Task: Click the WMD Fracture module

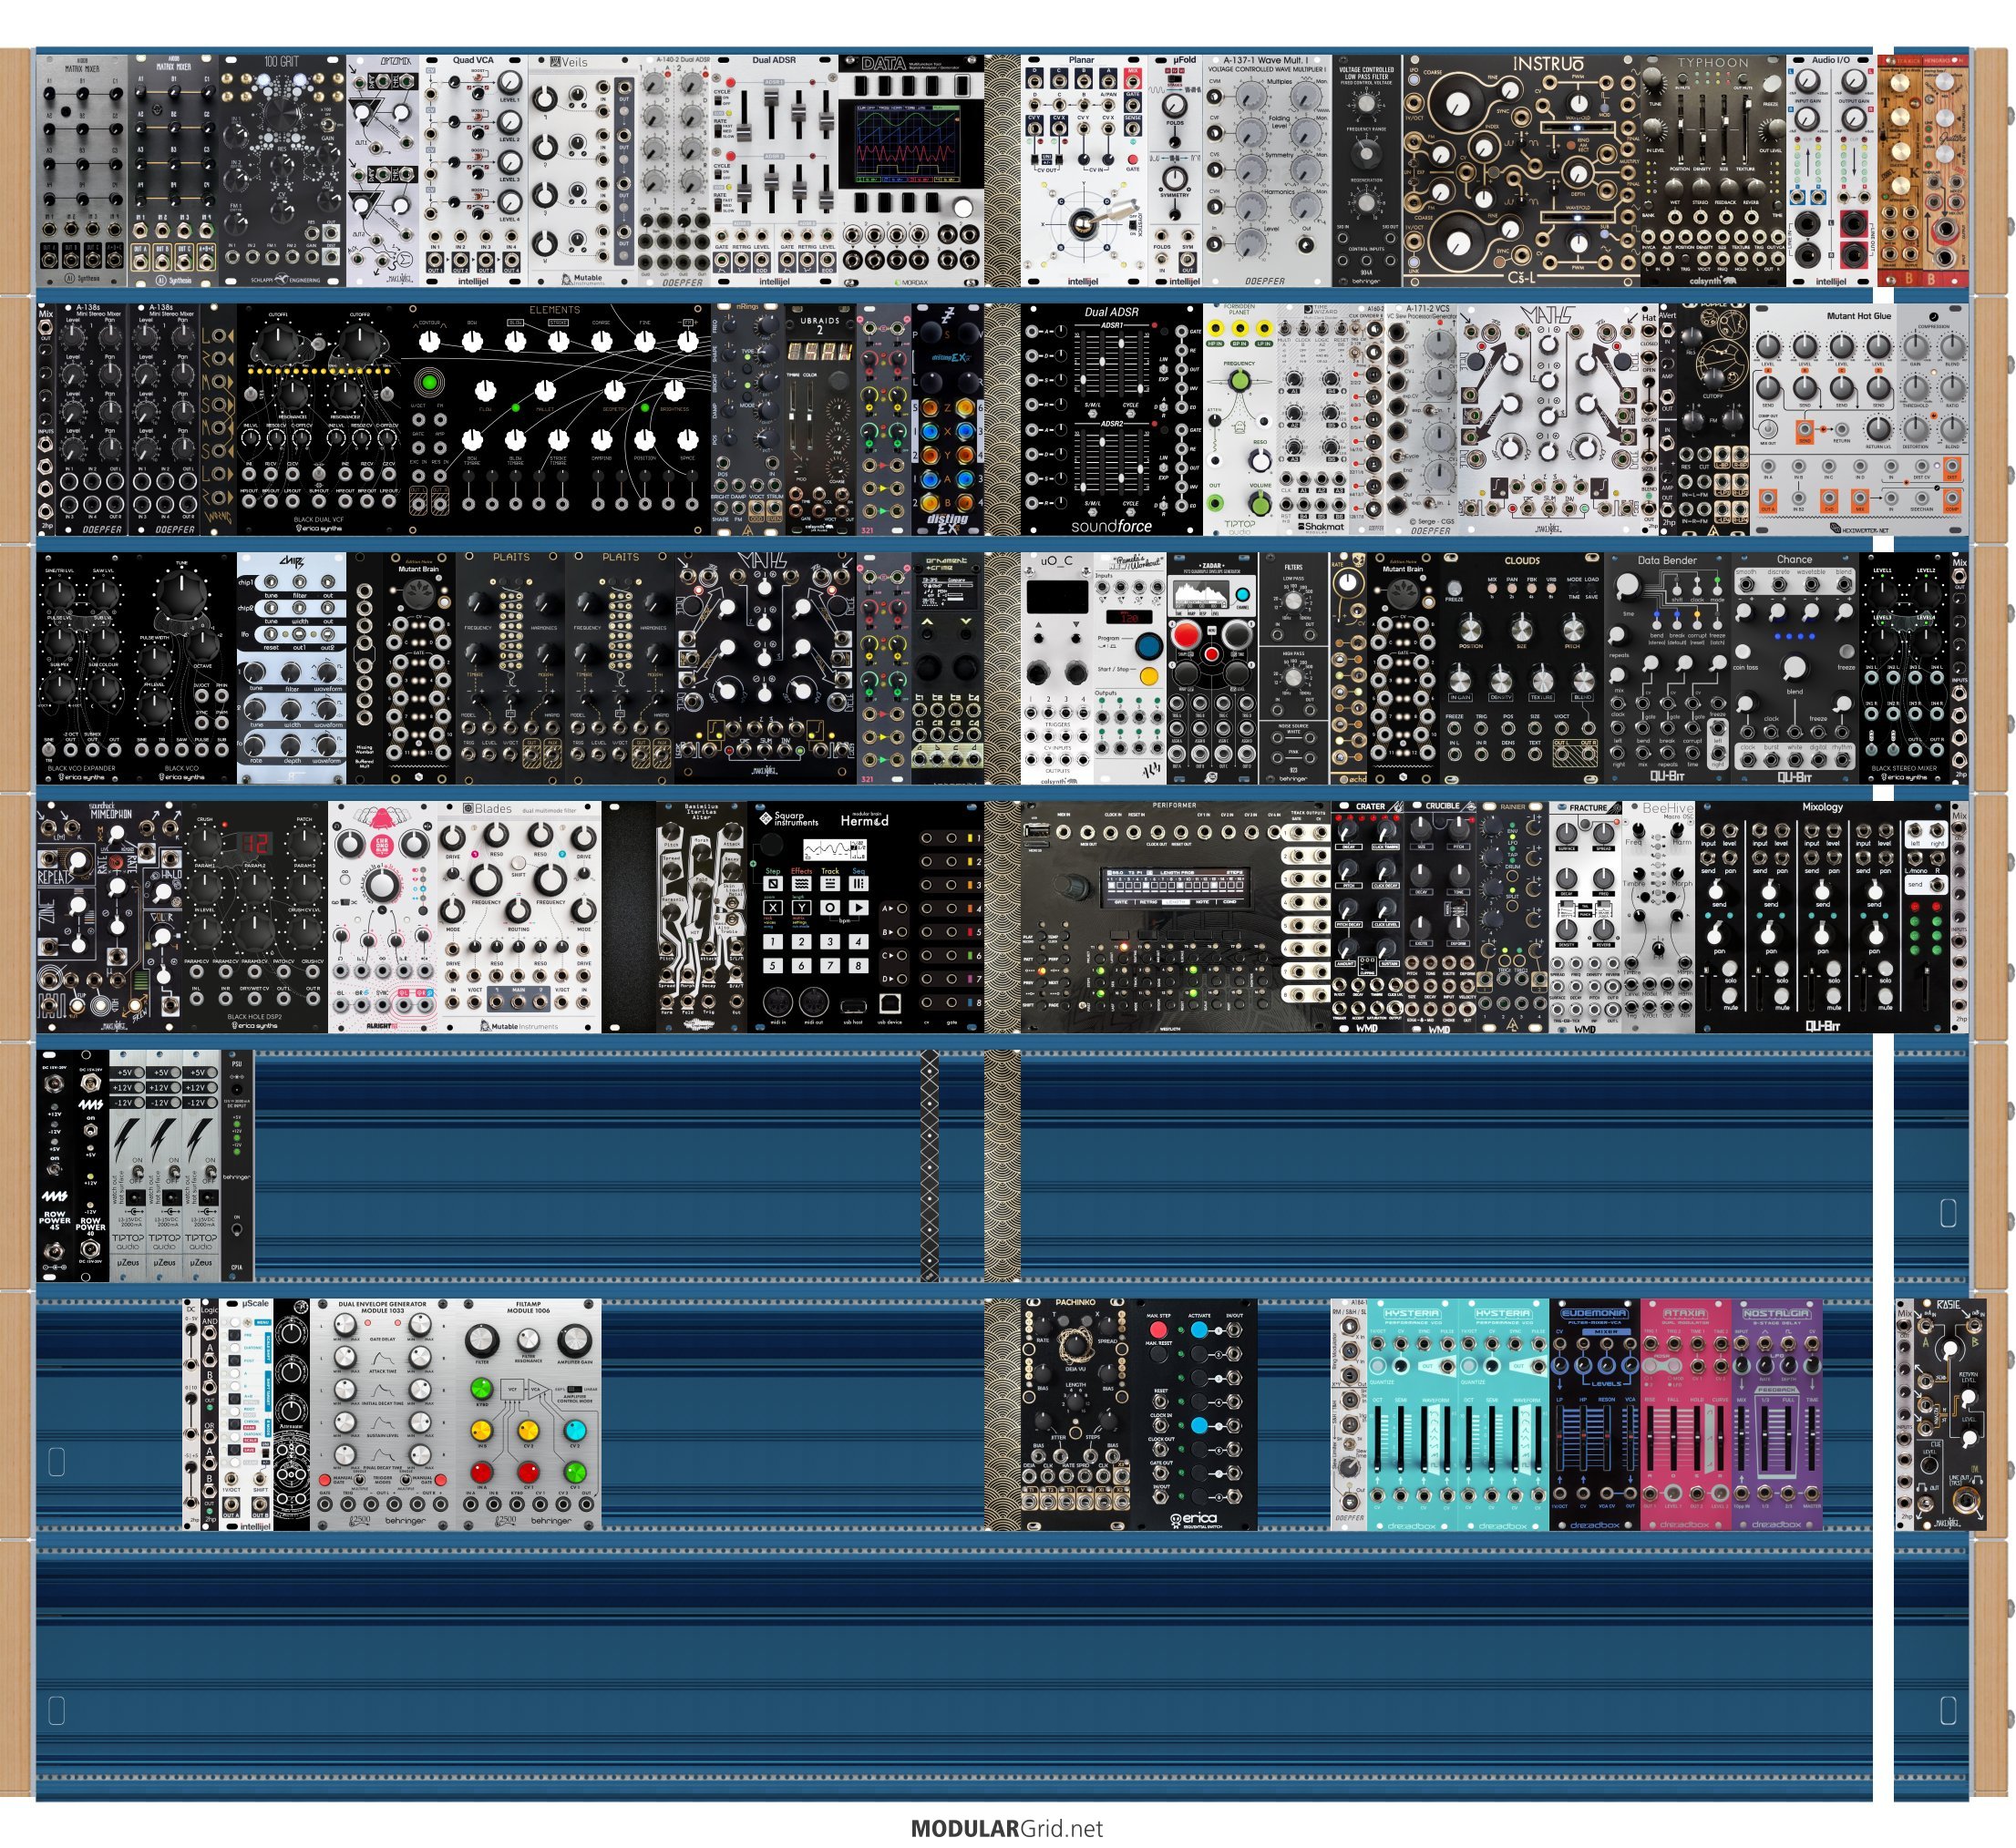Action: pyautogui.click(x=1585, y=917)
